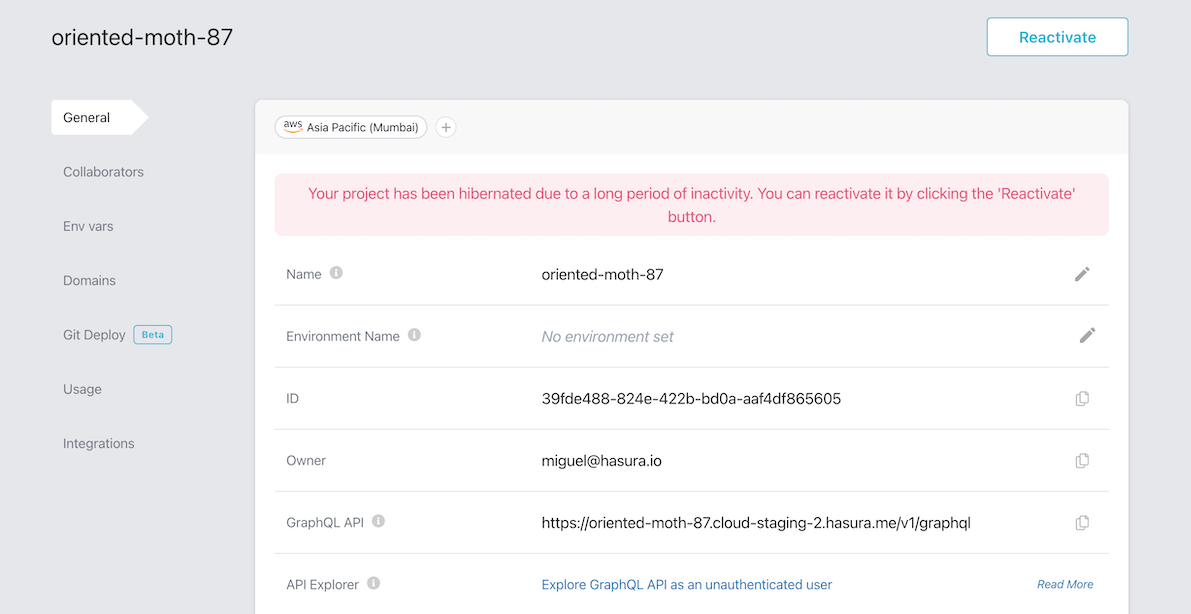Copy the project ID to clipboard
Image resolution: width=1191 pixels, height=614 pixels.
point(1082,399)
